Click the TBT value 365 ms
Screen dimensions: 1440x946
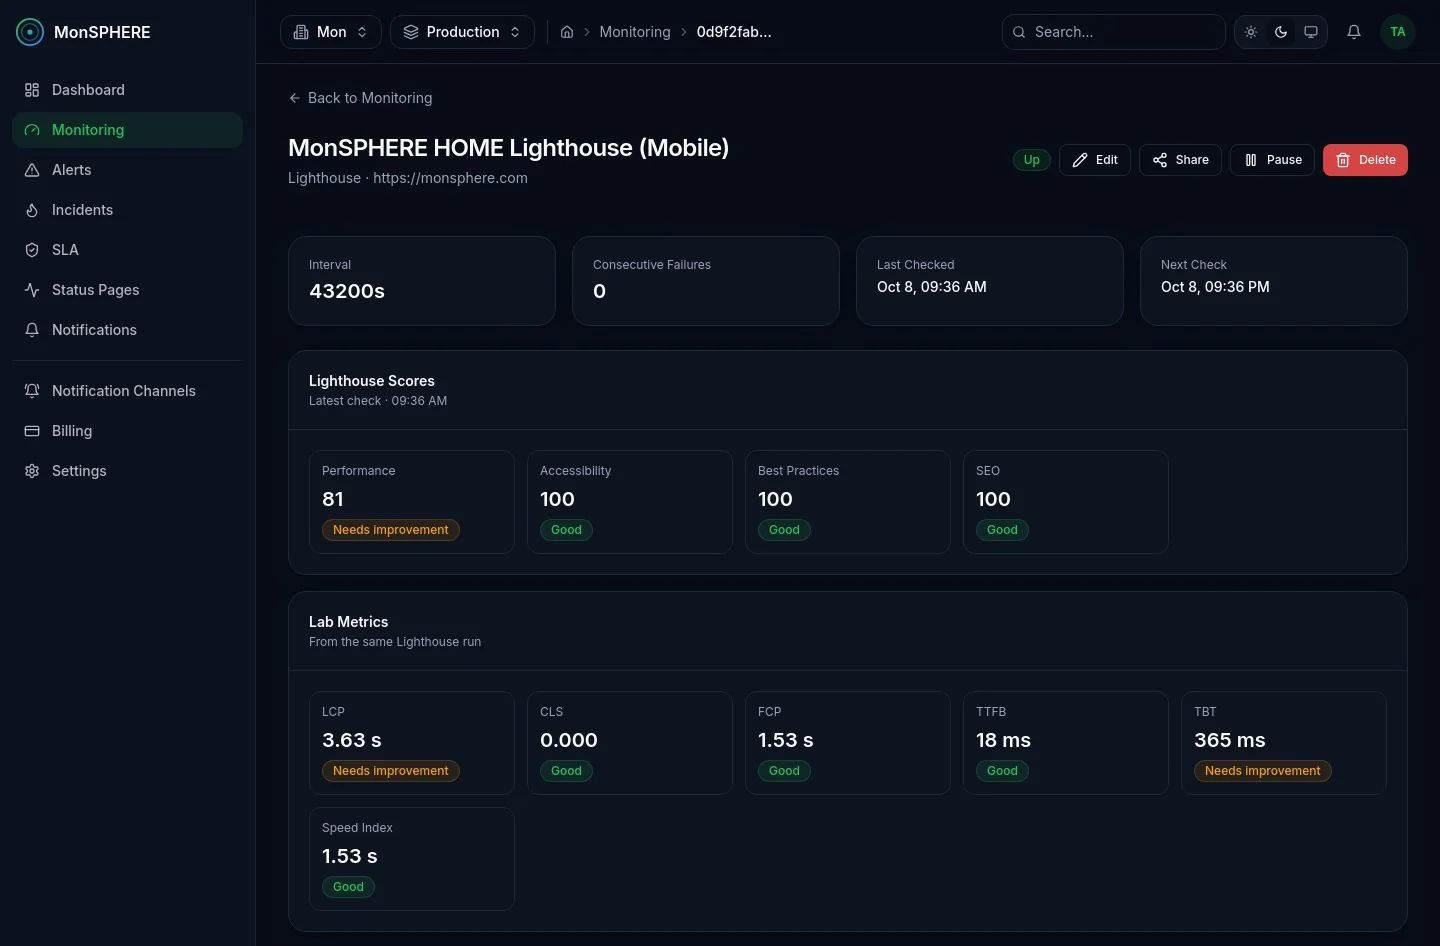tap(1230, 740)
